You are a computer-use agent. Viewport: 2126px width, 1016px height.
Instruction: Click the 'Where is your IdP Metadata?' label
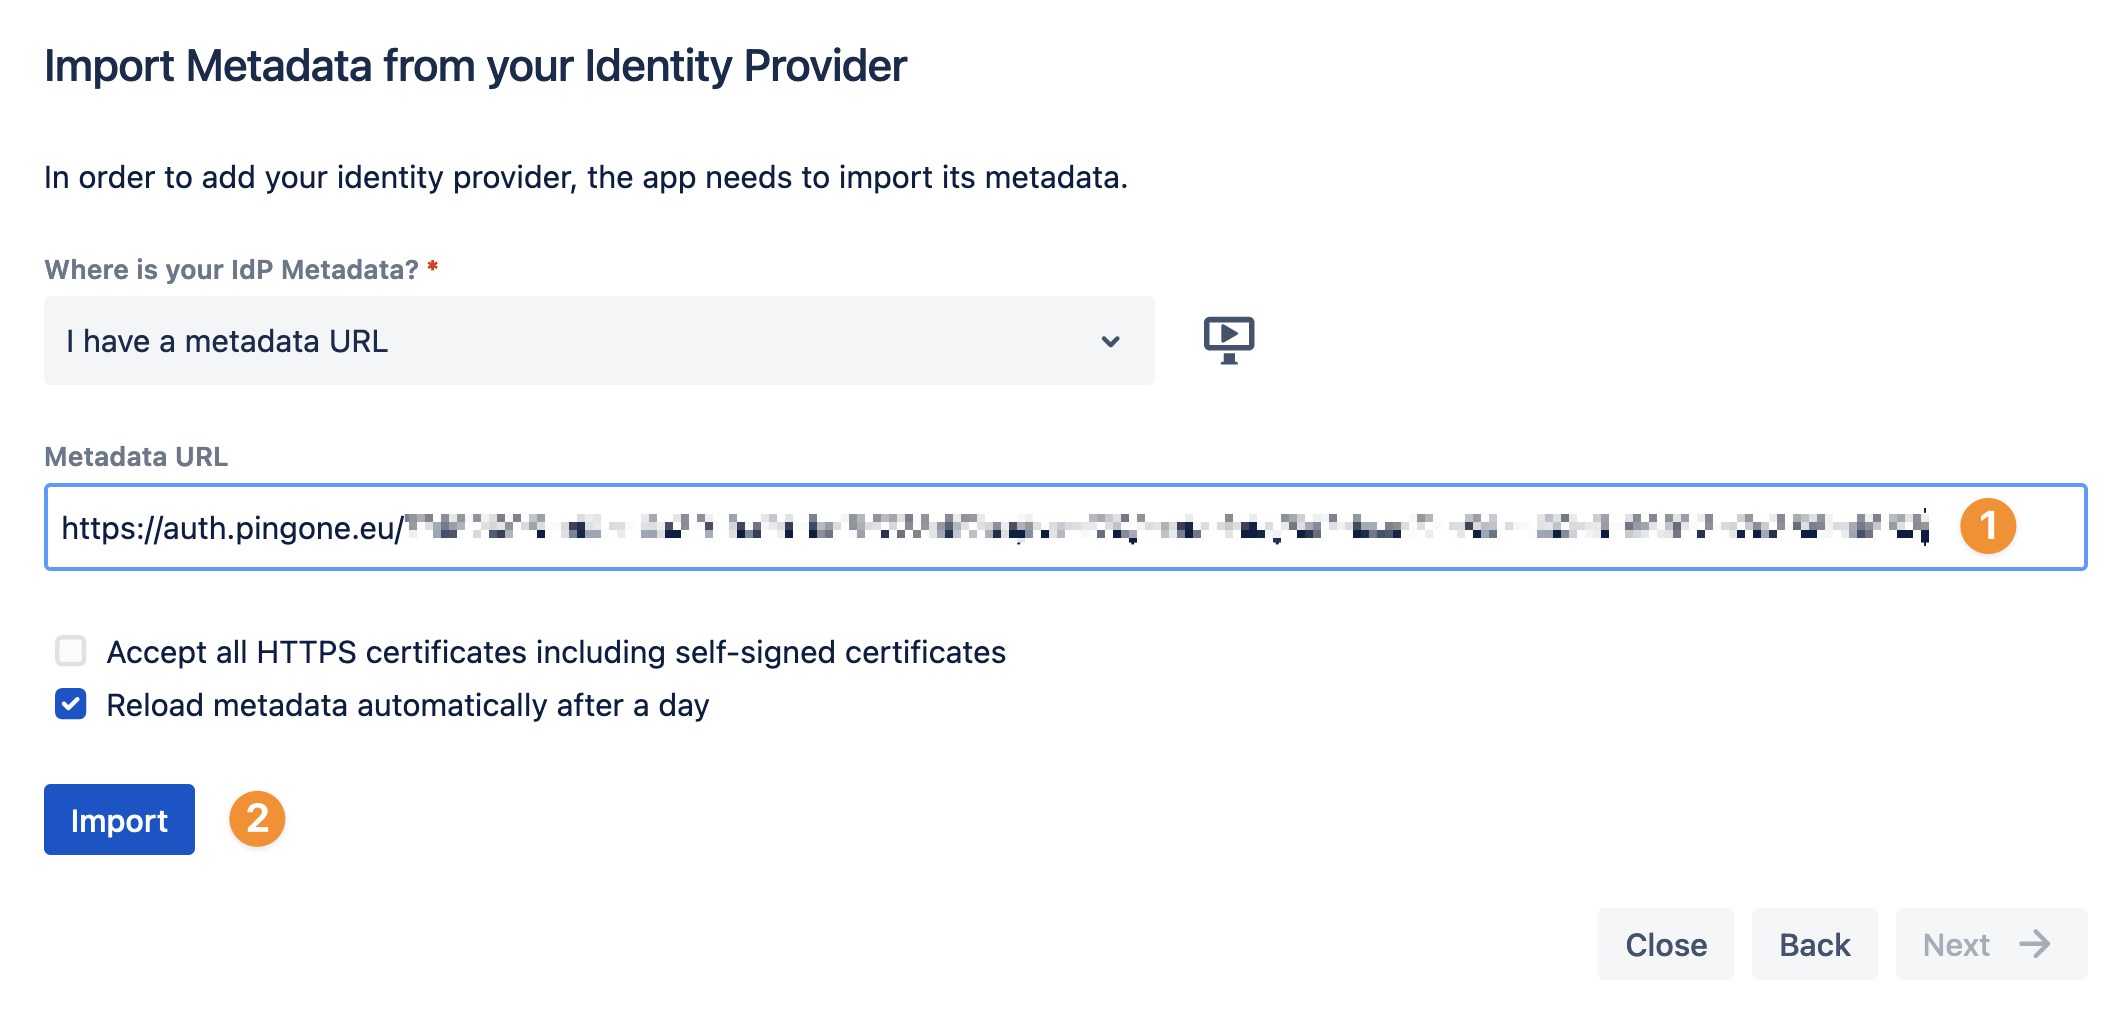[x=231, y=270]
